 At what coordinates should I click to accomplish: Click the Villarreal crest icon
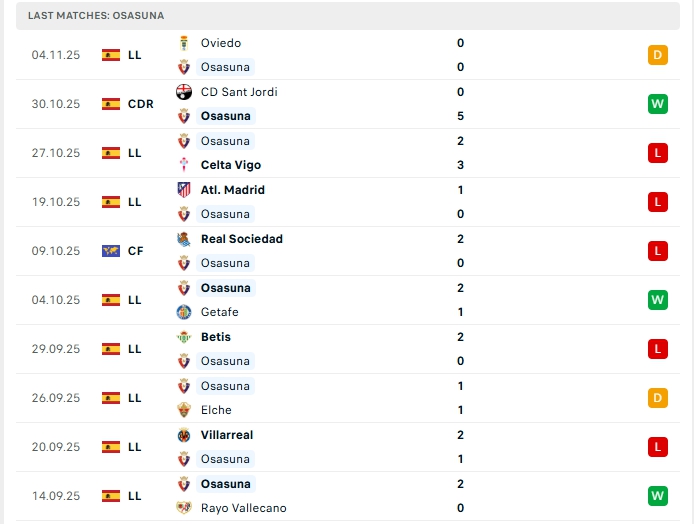184,435
